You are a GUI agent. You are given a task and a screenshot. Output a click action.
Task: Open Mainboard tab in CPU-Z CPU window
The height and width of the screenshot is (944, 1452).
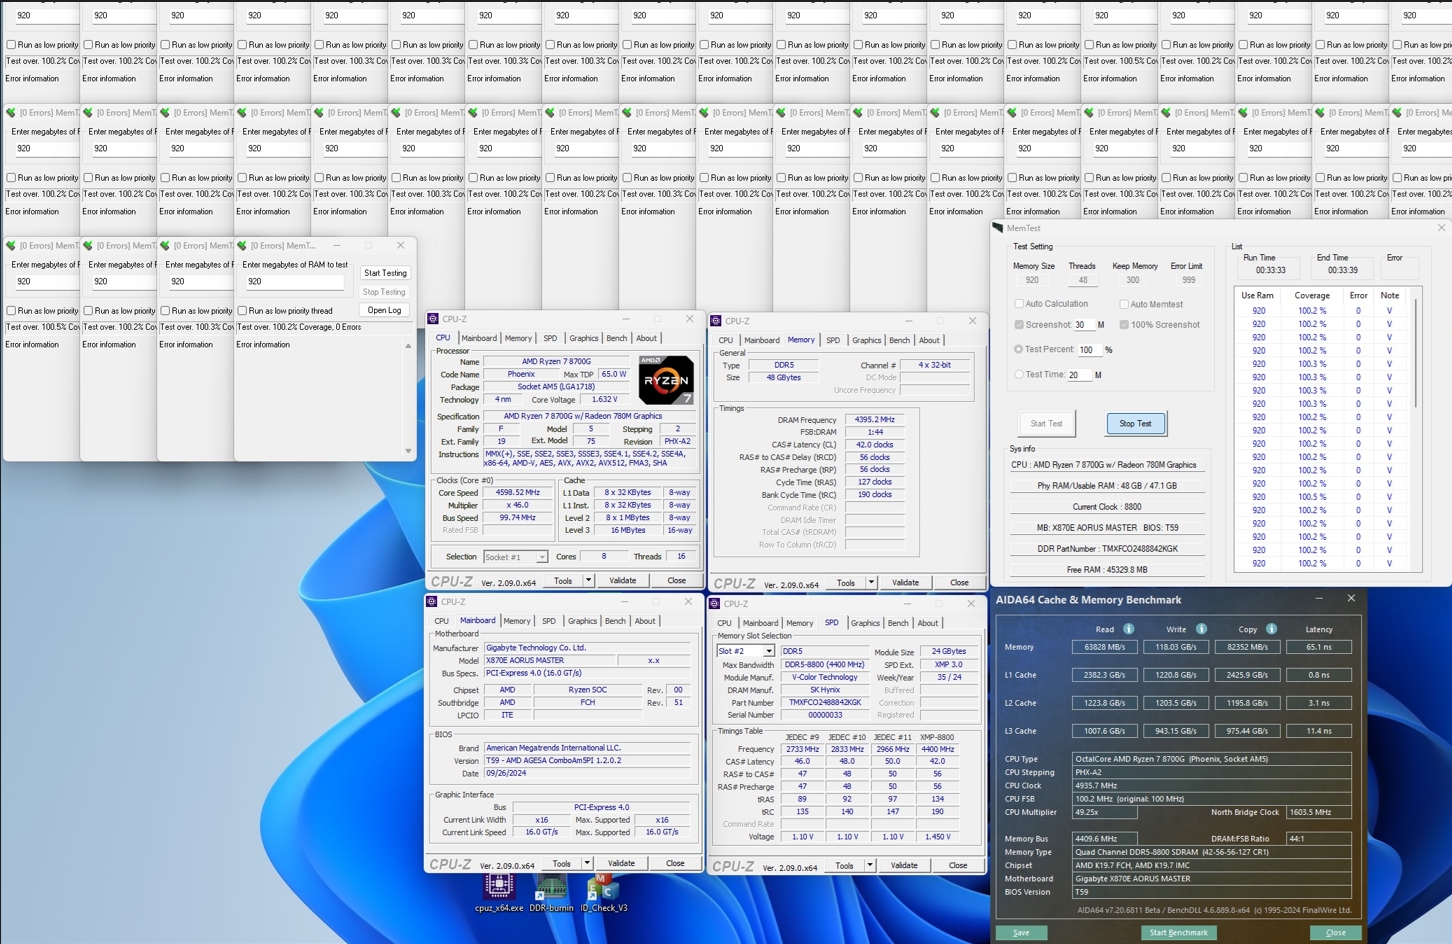pyautogui.click(x=479, y=338)
